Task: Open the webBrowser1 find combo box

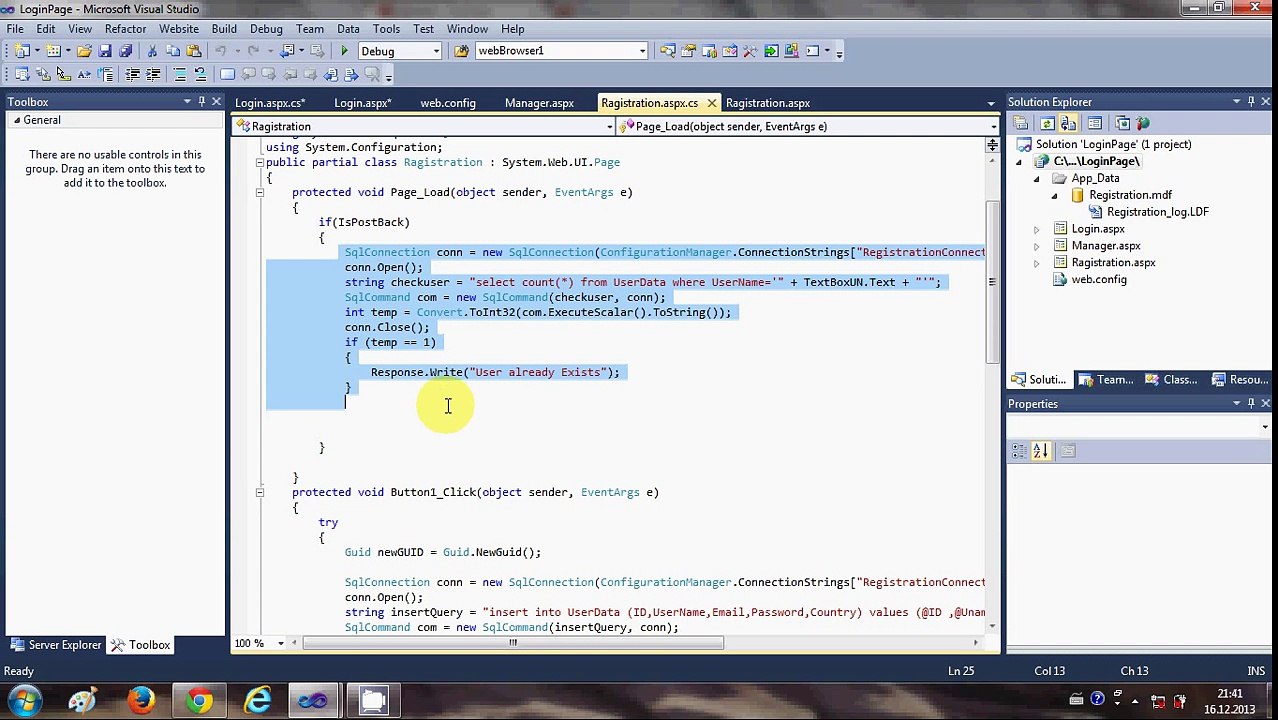Action: (x=642, y=51)
